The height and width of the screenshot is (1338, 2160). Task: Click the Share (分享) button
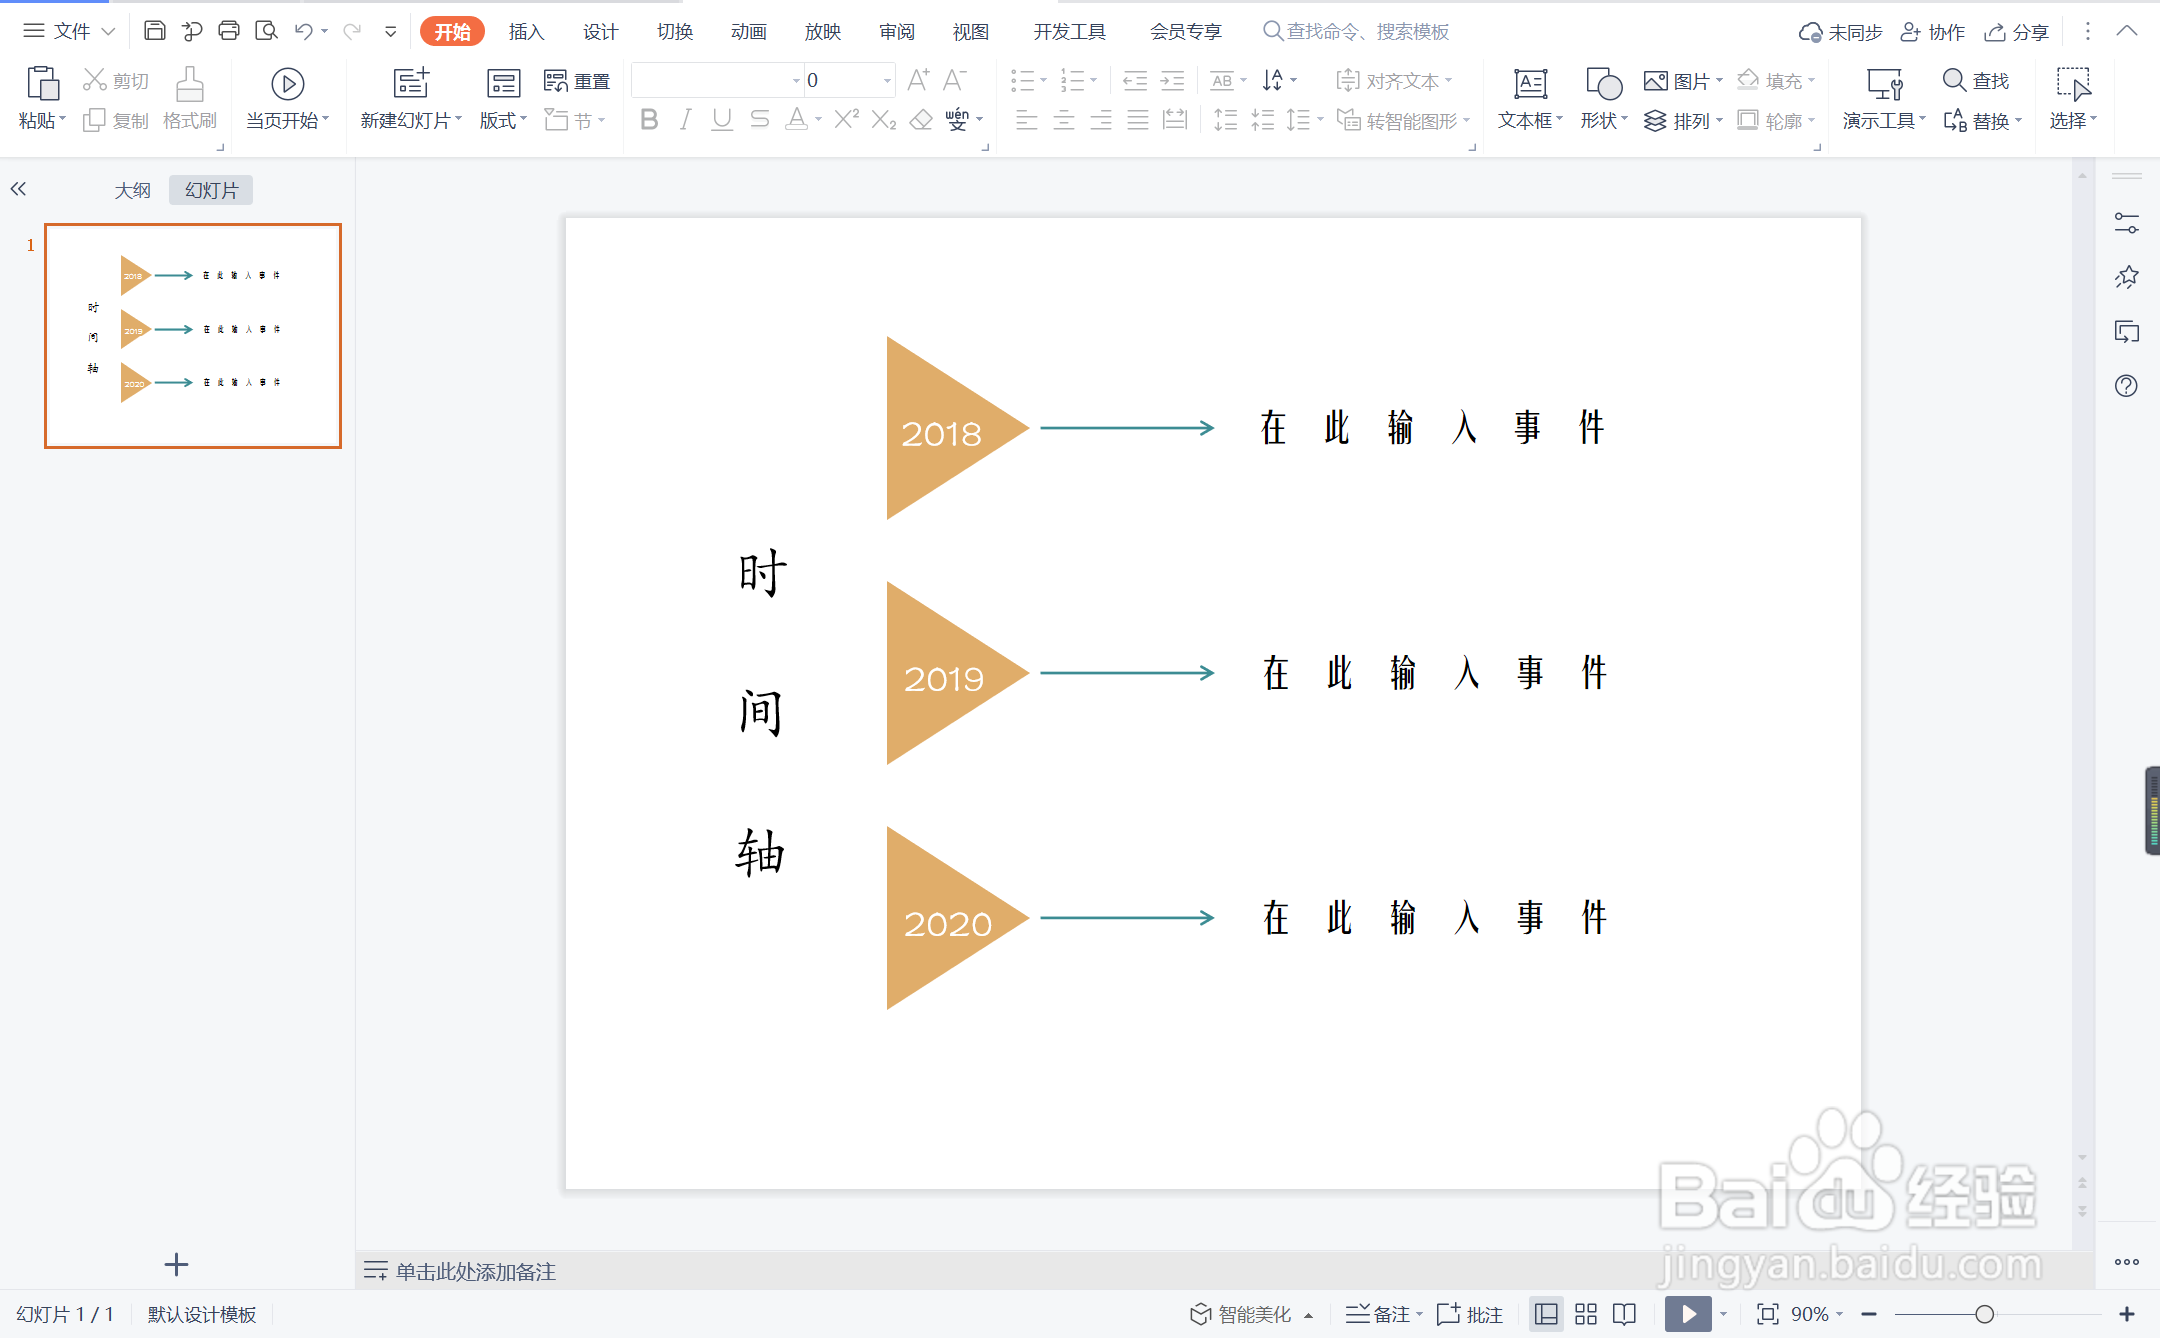(x=2017, y=32)
